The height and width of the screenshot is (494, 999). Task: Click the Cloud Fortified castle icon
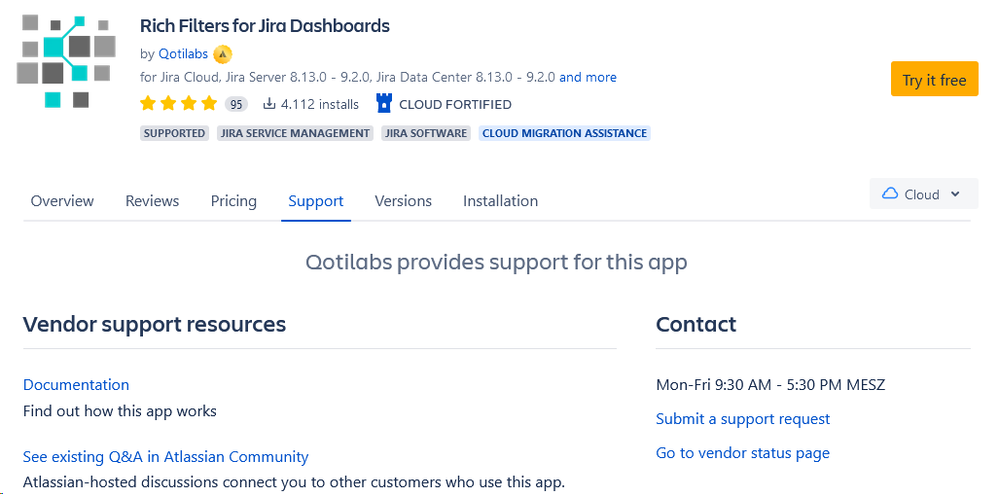click(384, 103)
